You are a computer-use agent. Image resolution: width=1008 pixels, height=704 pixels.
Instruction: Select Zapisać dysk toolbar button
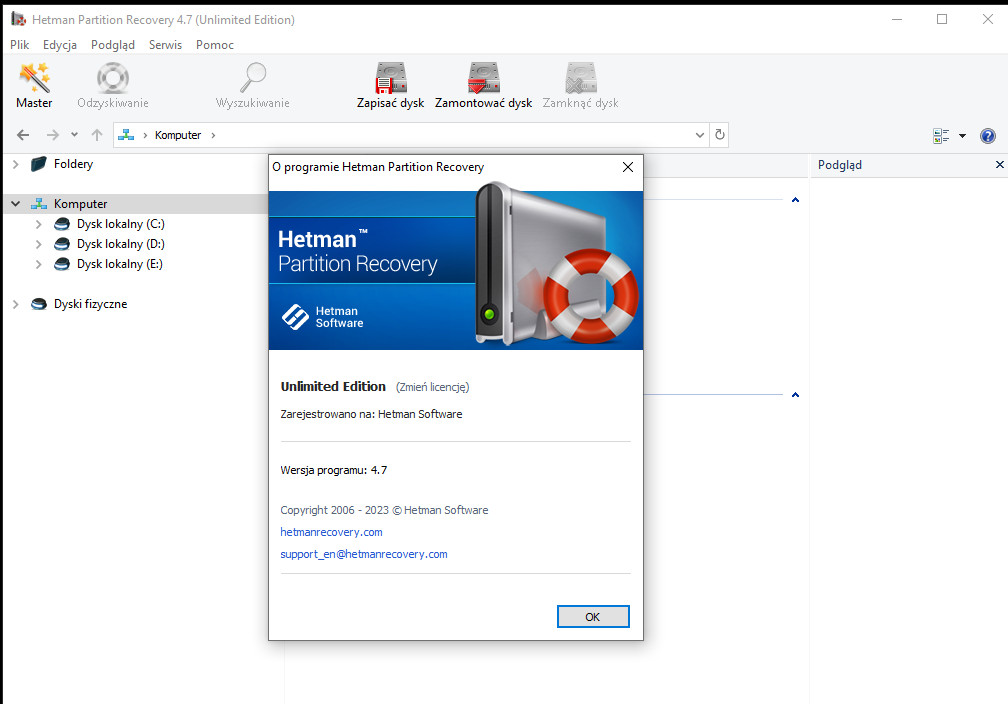coord(390,86)
